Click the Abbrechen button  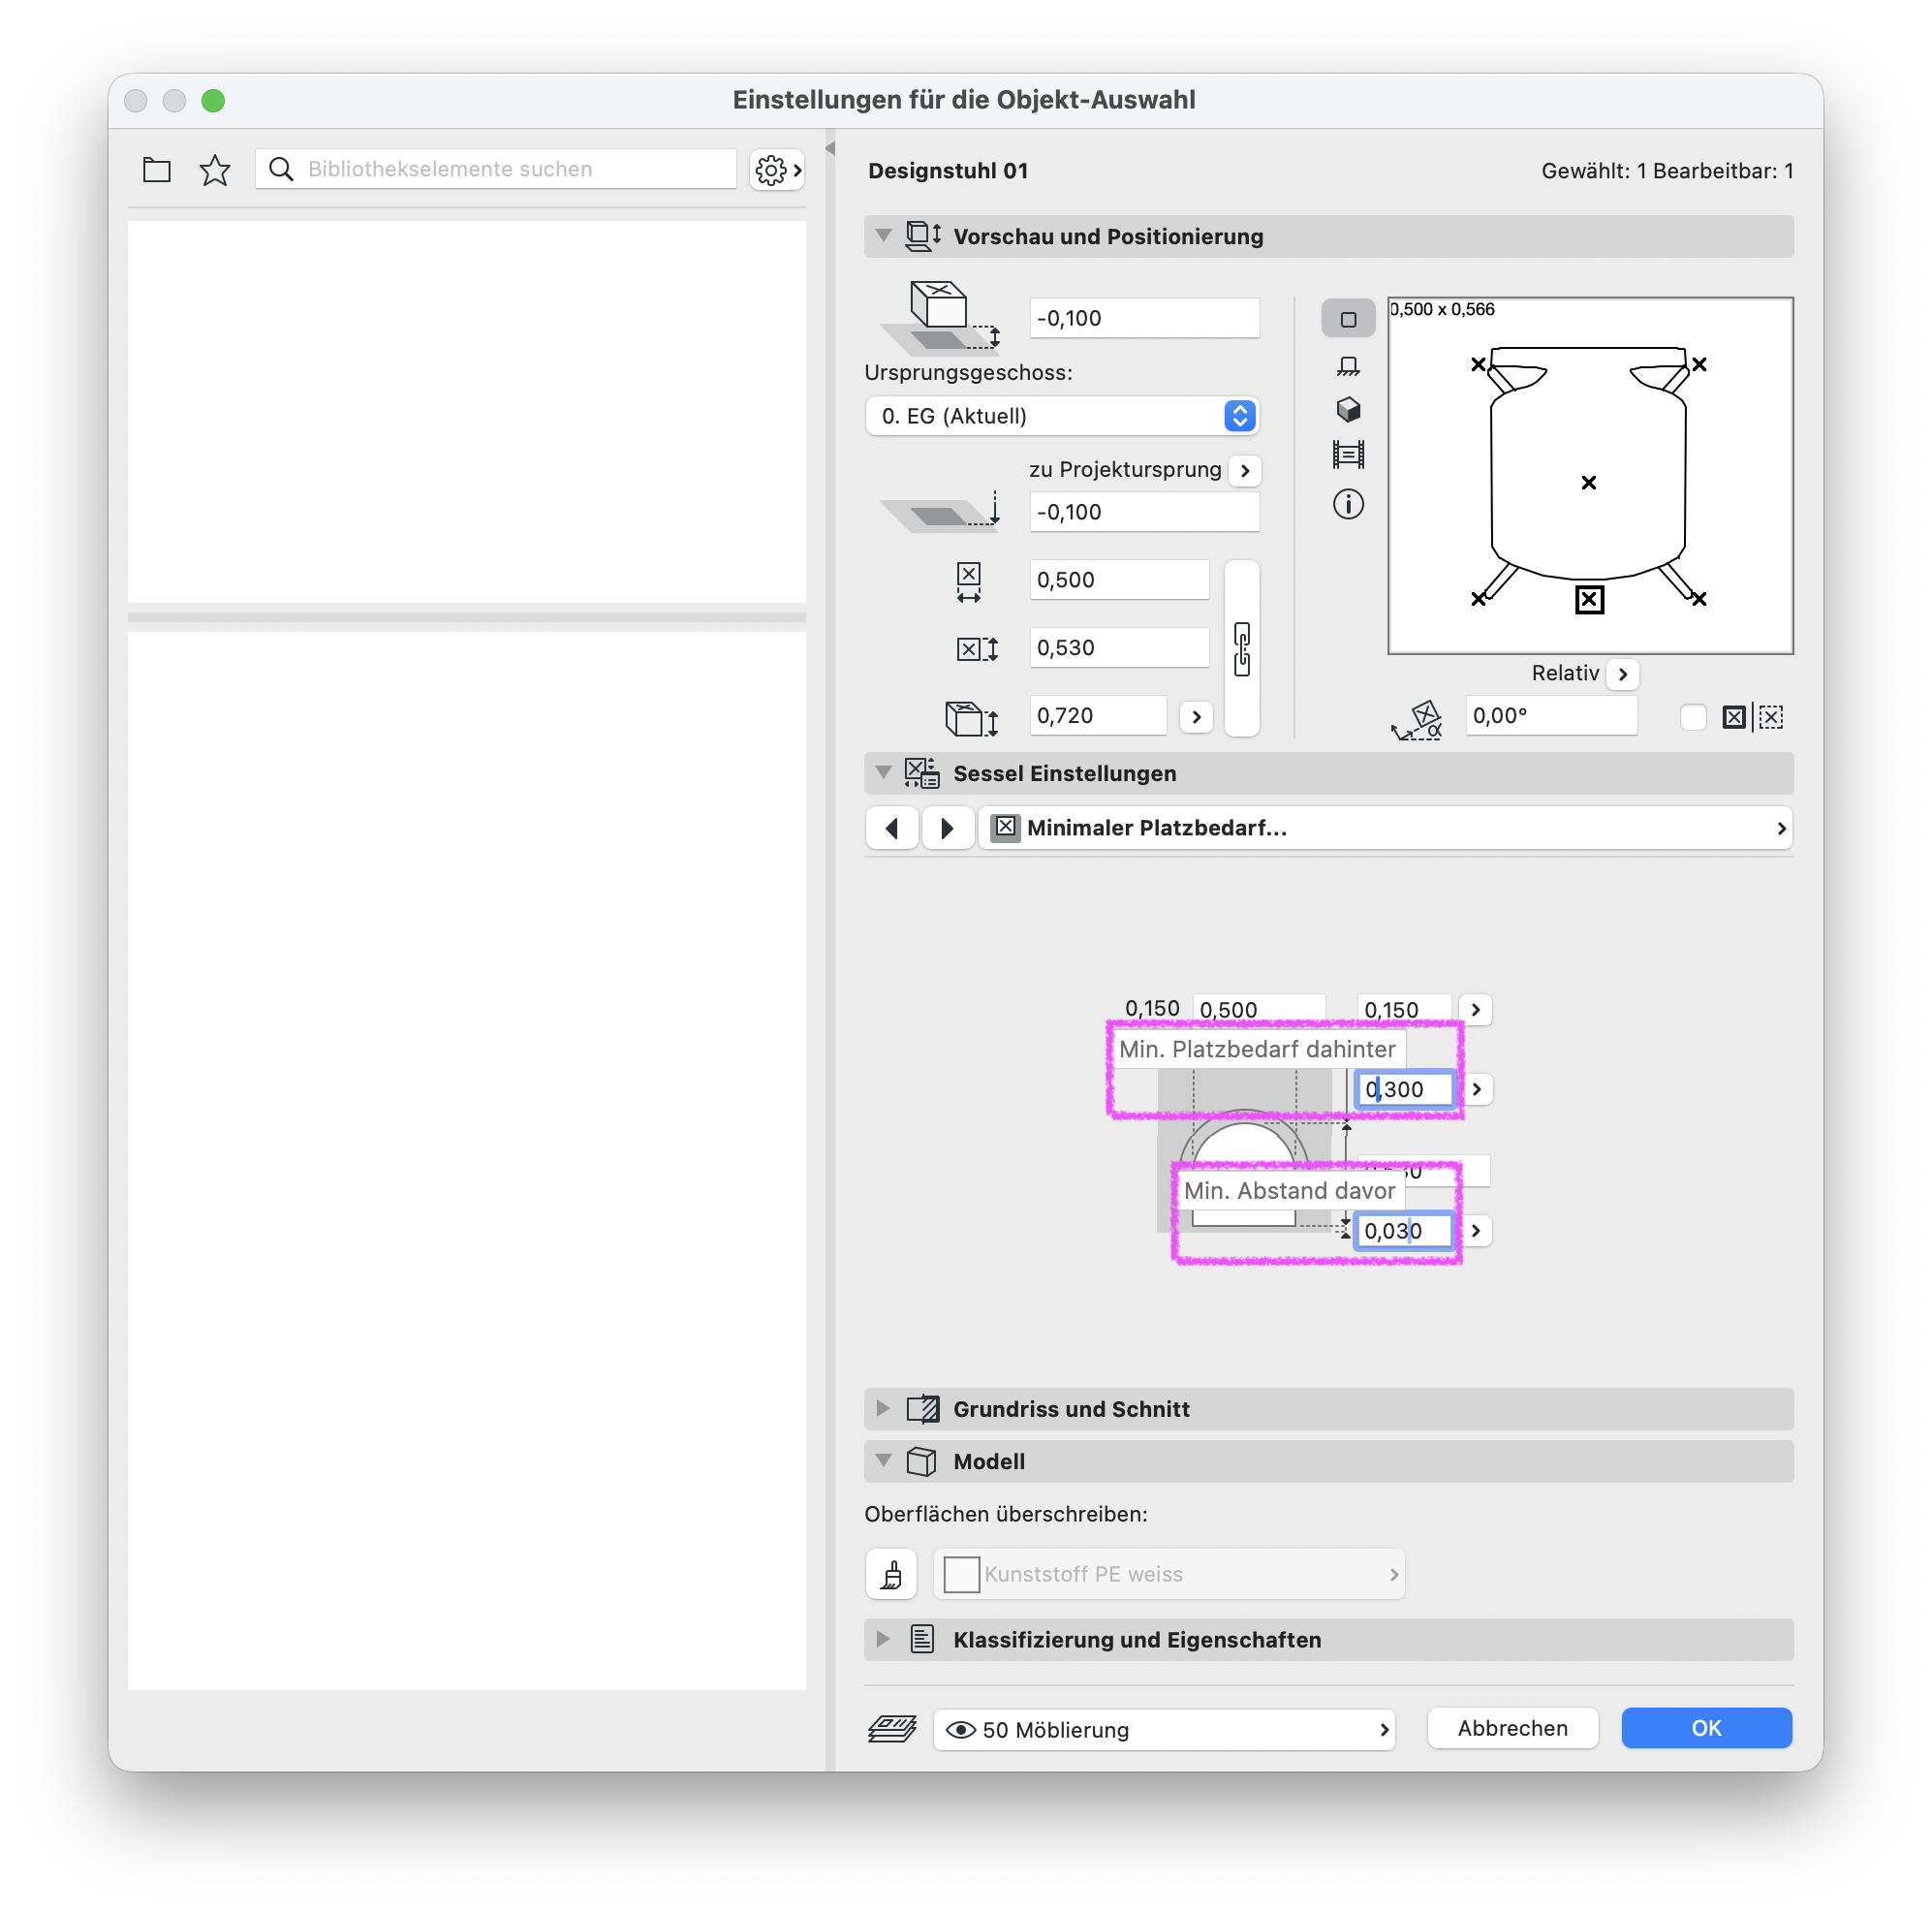(x=1512, y=1729)
